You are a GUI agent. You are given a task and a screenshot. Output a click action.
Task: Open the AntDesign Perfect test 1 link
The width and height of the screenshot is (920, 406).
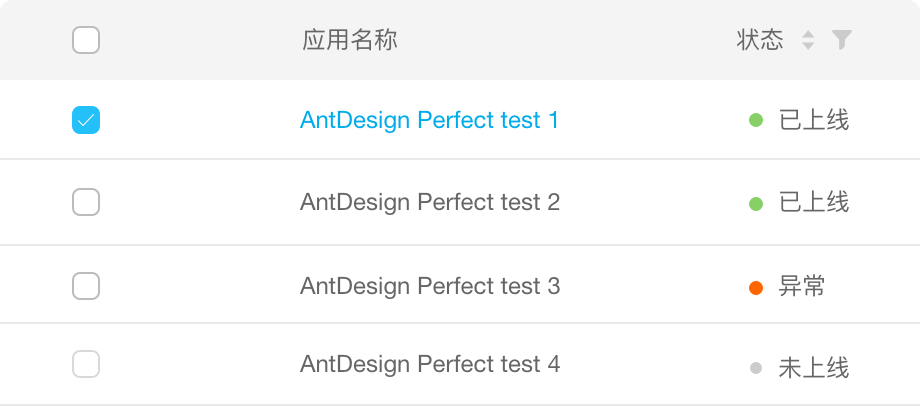(429, 121)
